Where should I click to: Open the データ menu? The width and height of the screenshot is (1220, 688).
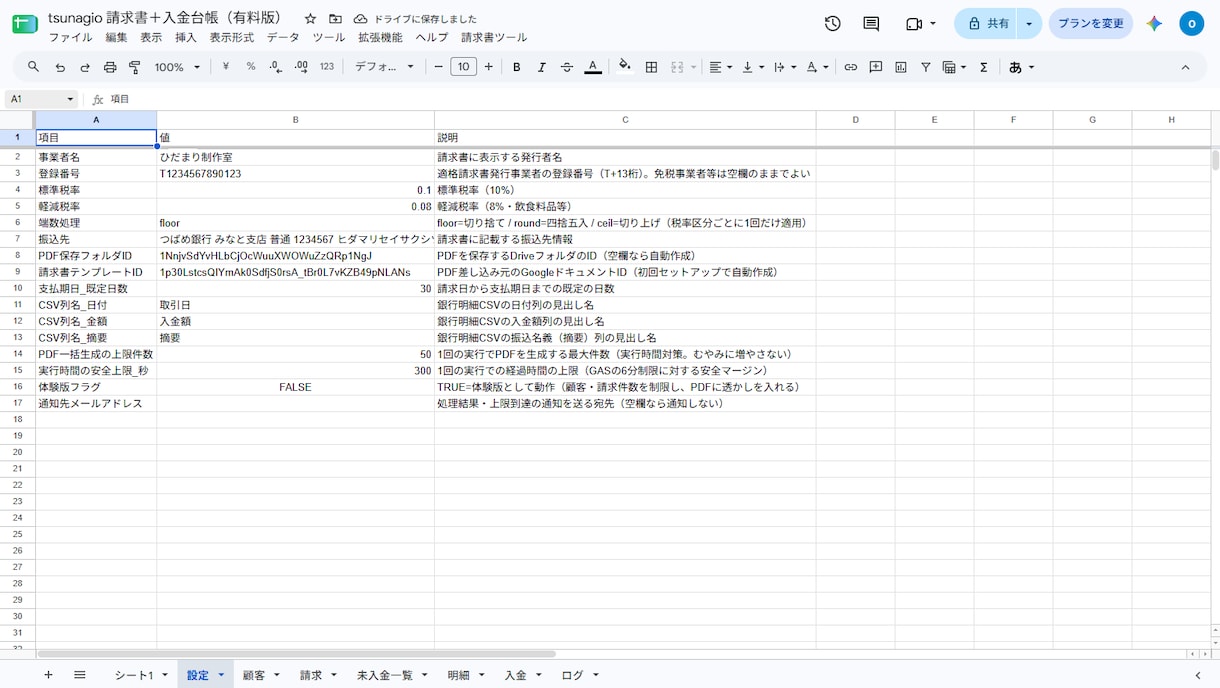click(x=283, y=37)
